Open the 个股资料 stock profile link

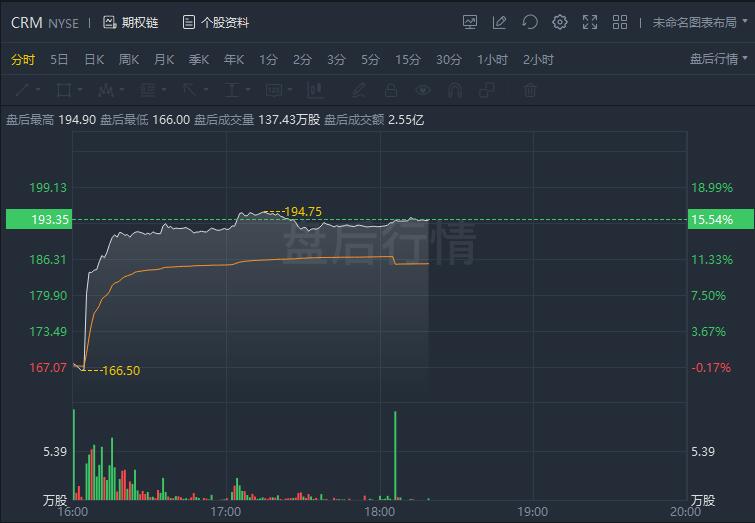click(225, 22)
